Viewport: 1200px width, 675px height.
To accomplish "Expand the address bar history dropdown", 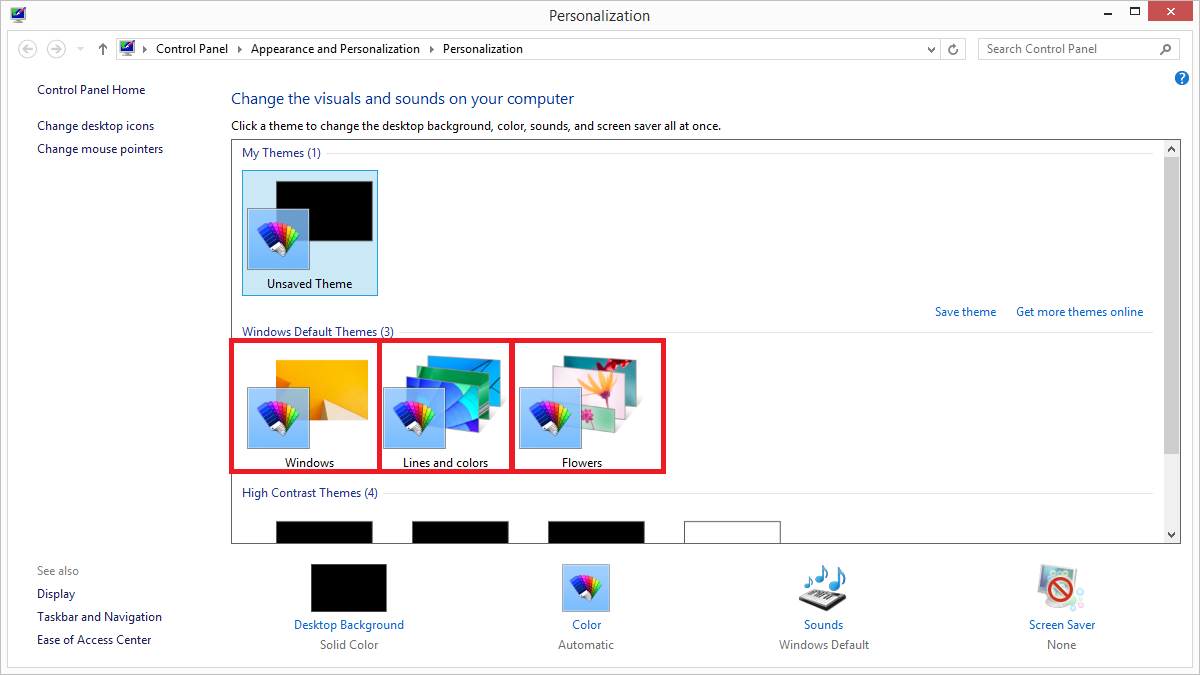I will pos(932,49).
